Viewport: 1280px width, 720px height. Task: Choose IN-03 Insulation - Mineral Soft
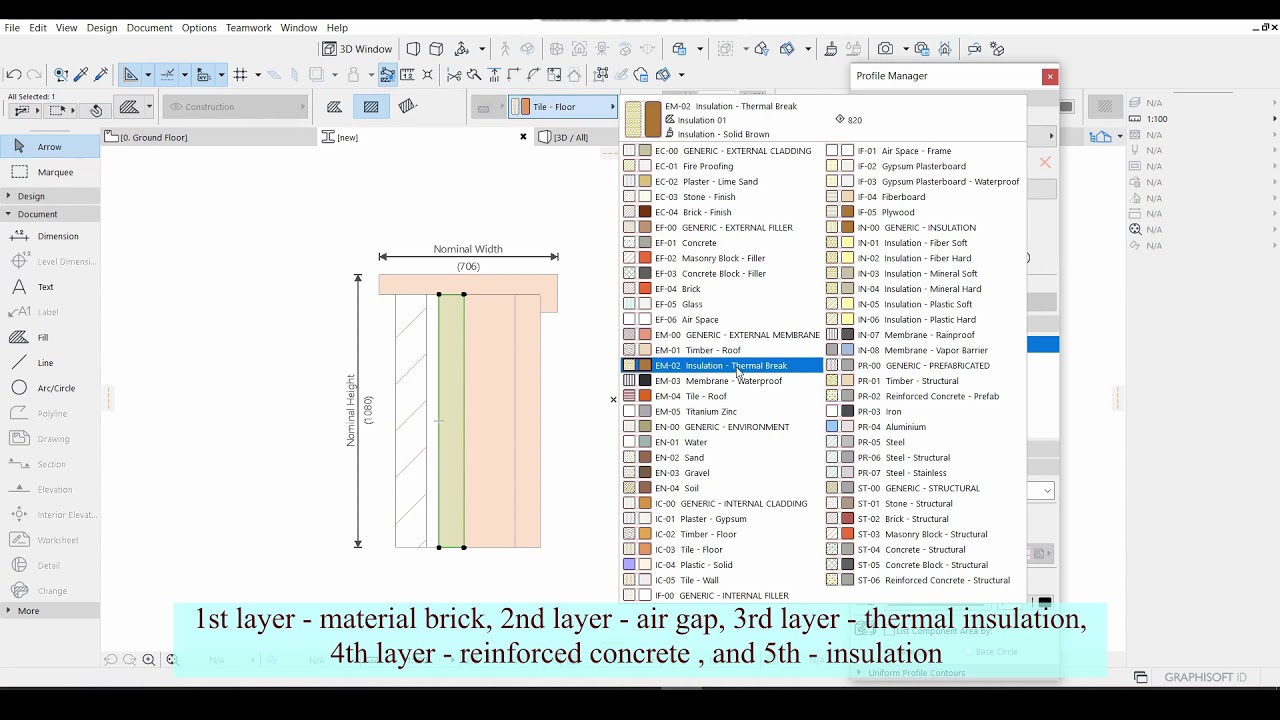point(925,273)
